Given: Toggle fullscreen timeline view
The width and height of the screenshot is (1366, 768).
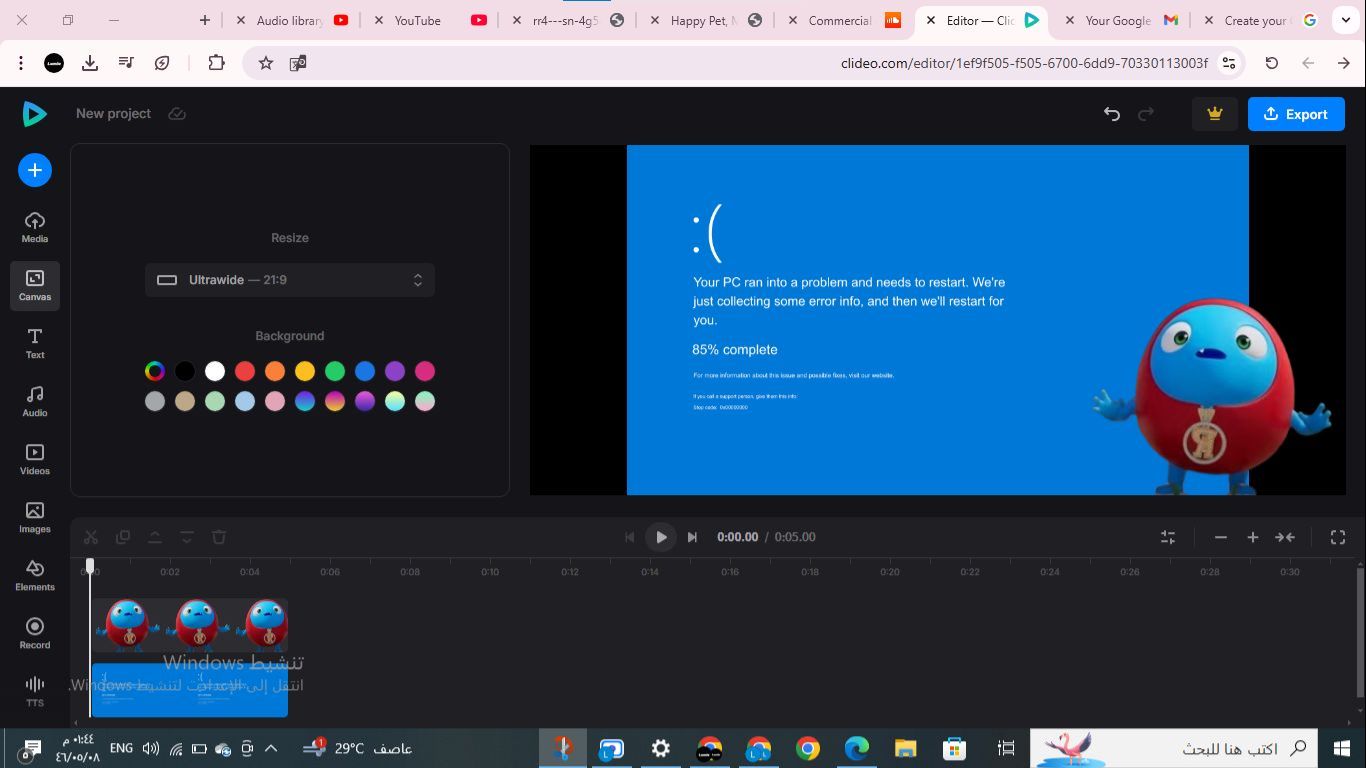Looking at the screenshot, I should (1338, 537).
